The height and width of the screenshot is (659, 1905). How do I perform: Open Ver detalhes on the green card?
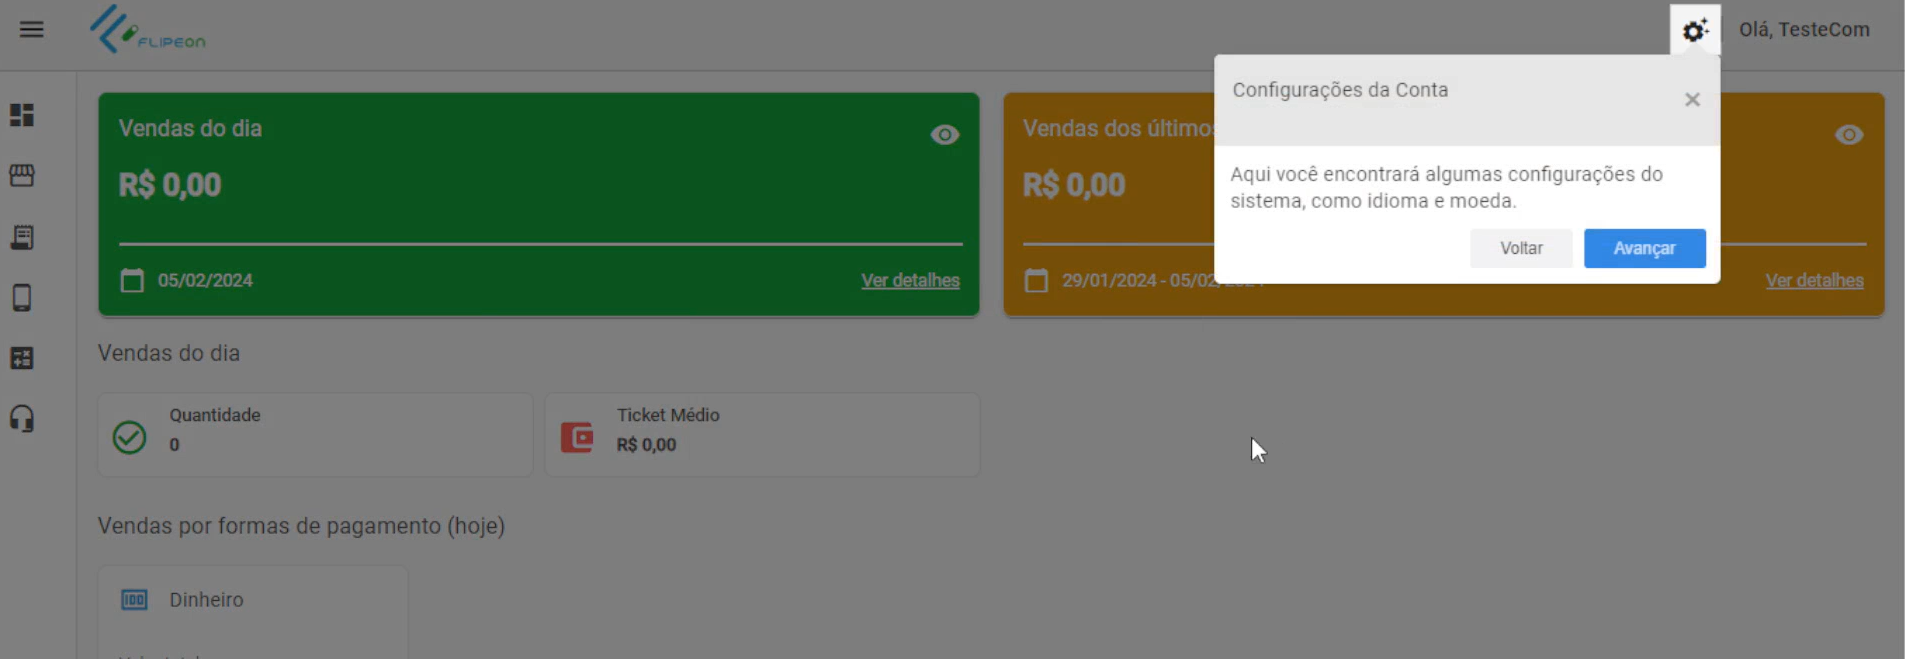pyautogui.click(x=910, y=280)
